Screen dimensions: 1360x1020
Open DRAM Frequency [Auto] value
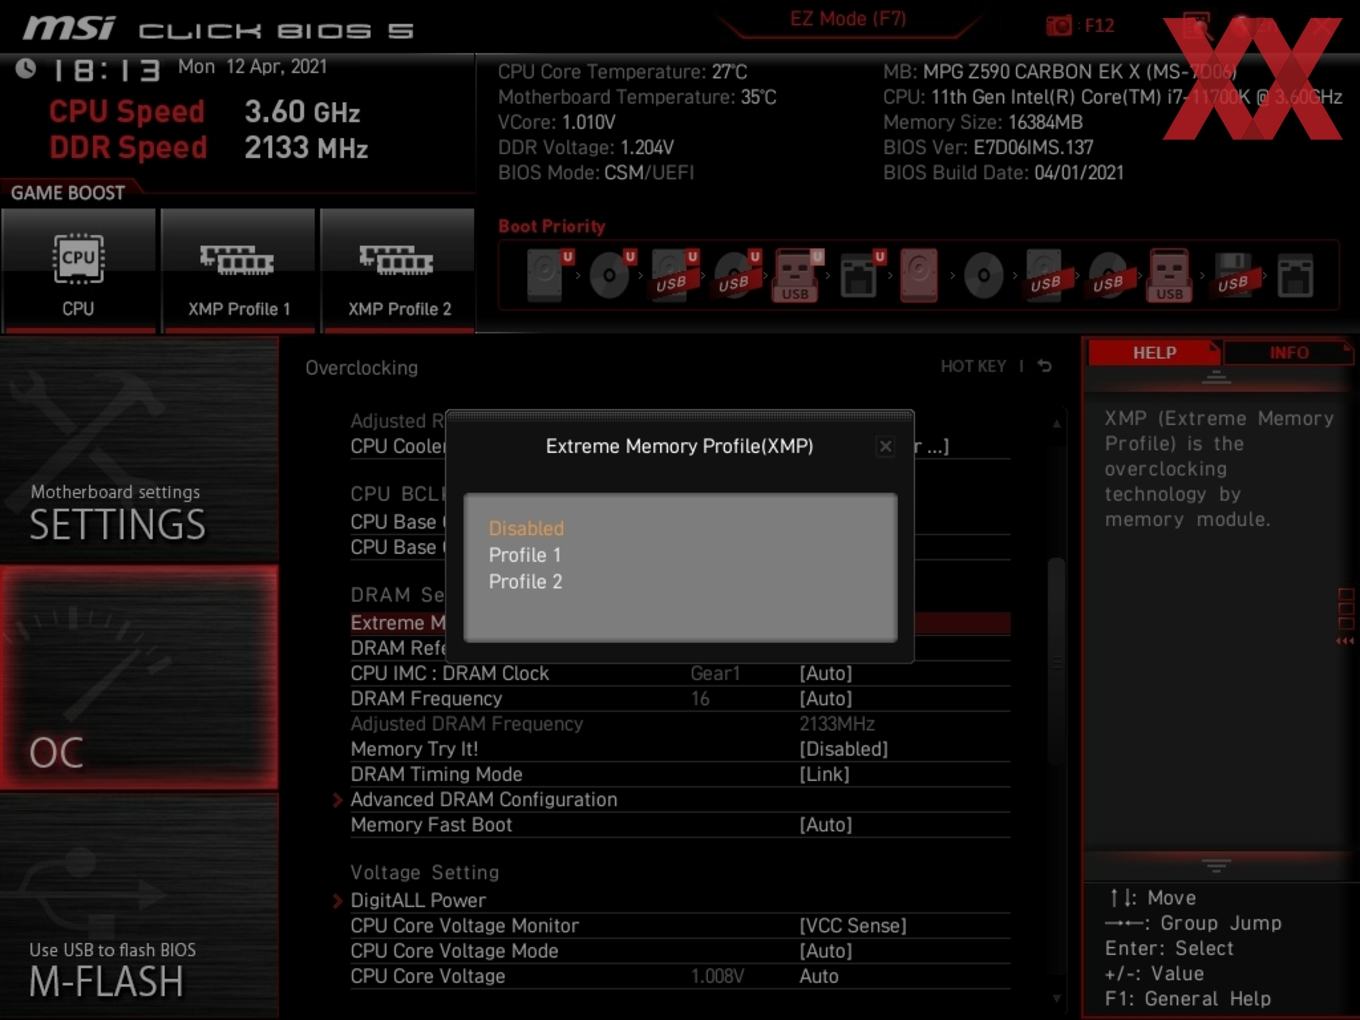coord(826,699)
